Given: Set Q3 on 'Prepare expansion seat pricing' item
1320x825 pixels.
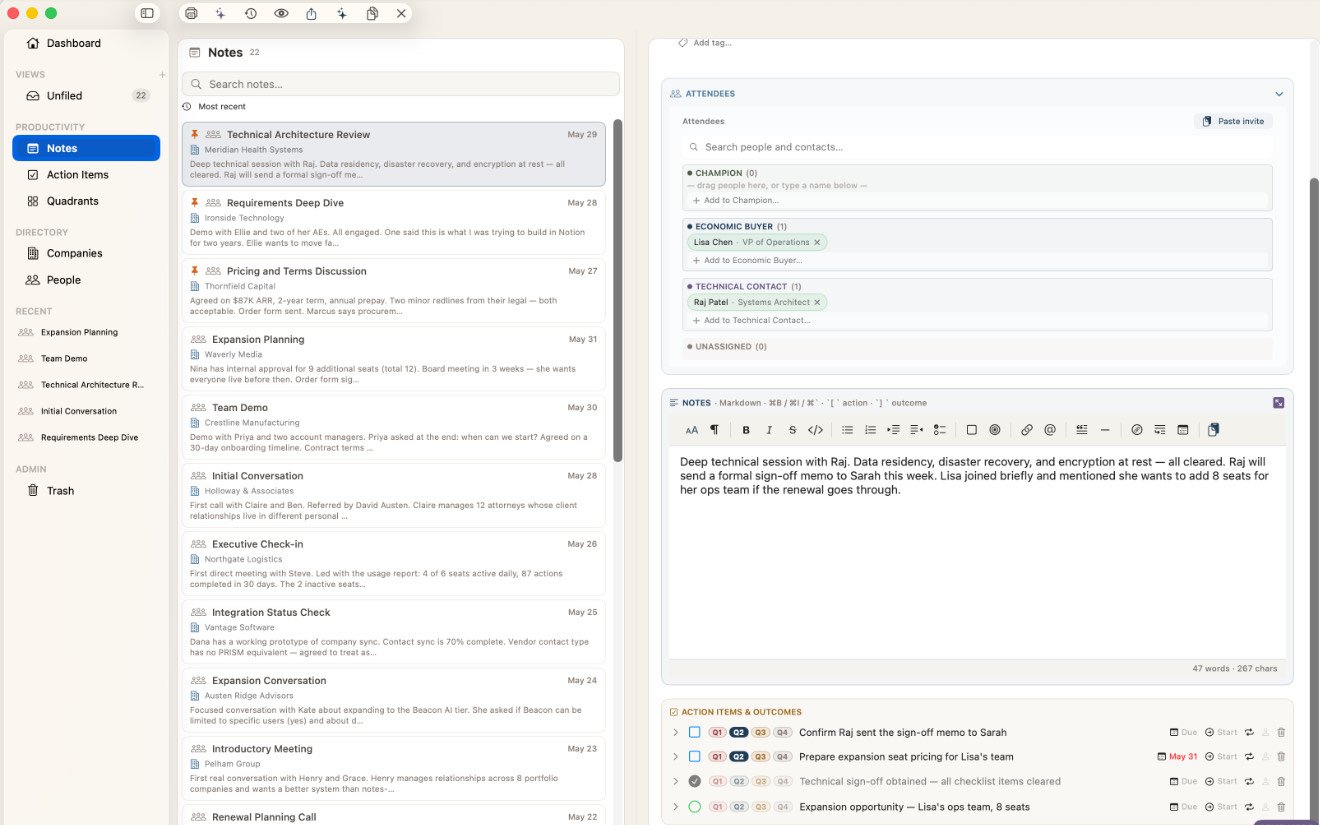Looking at the screenshot, I should (x=761, y=757).
